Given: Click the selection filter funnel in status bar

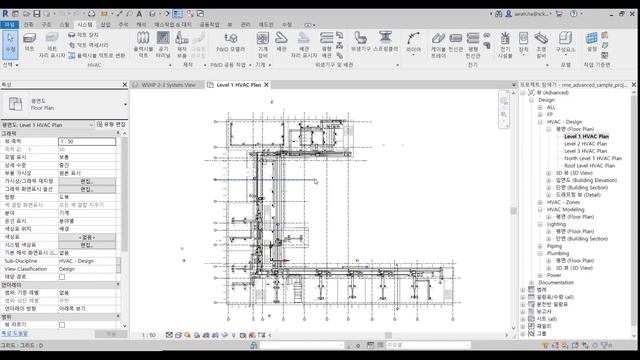Looking at the screenshot, I should [x=605, y=345].
